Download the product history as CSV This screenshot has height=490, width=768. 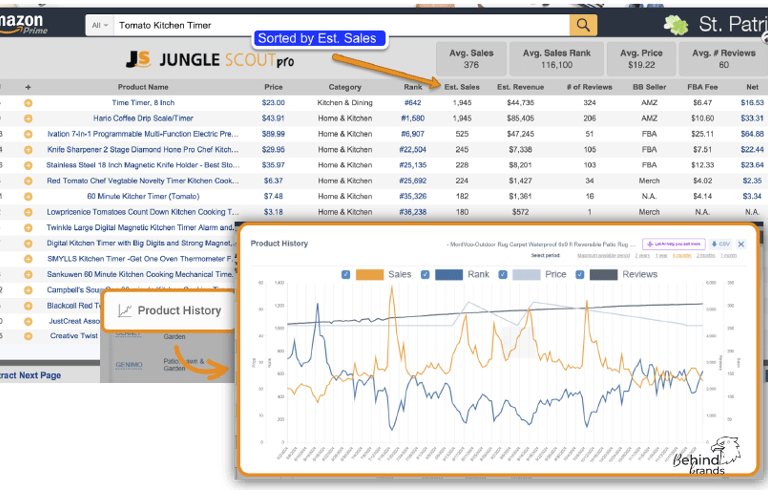tap(720, 244)
